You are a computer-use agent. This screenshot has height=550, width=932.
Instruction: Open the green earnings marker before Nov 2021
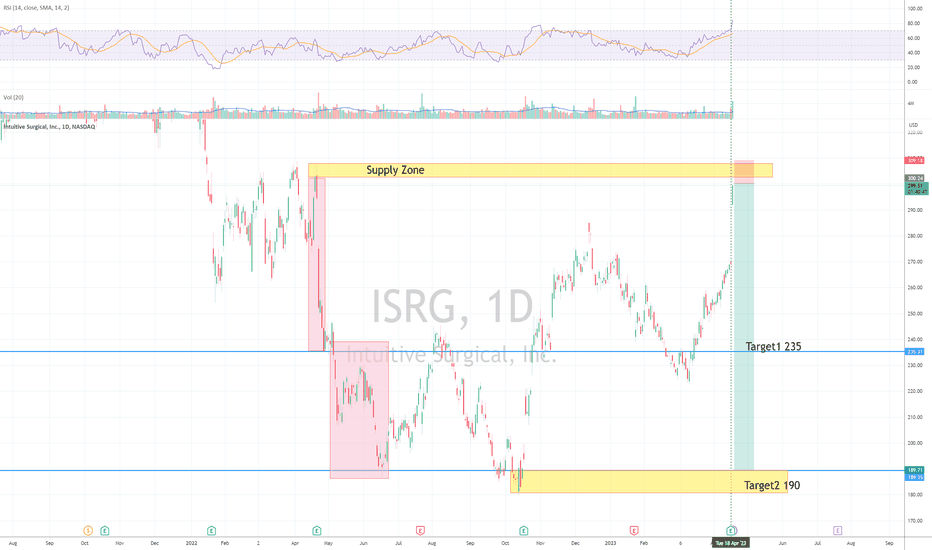(x=105, y=530)
